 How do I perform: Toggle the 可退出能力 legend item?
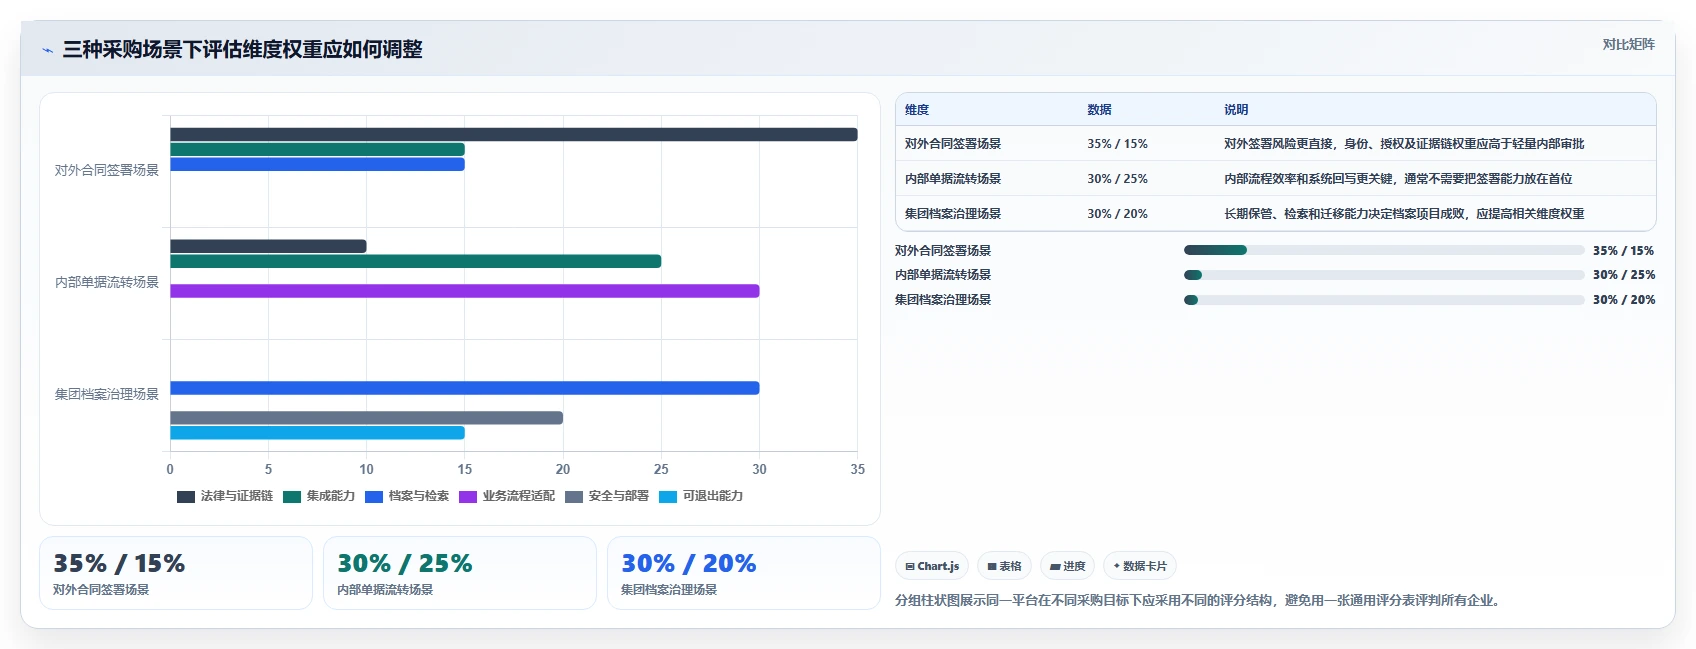click(701, 496)
